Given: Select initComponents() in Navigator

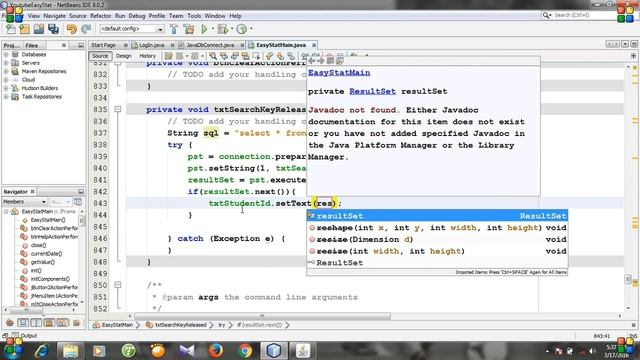Looking at the screenshot, I should point(50,279).
